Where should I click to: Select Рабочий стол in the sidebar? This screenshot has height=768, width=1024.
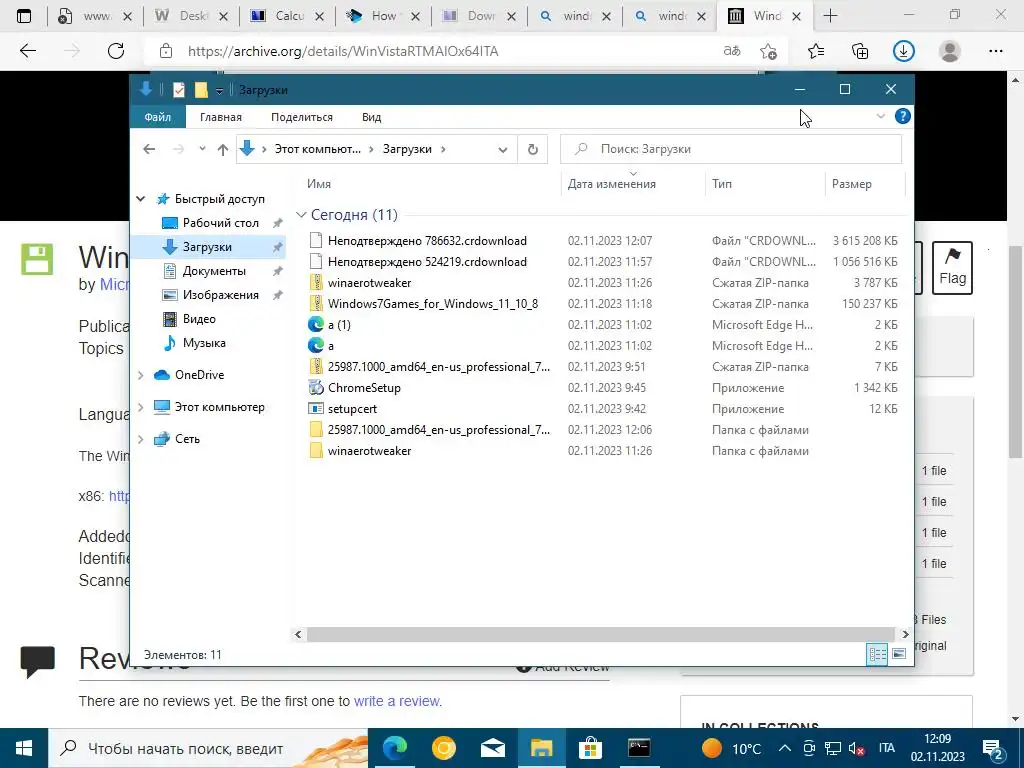coord(220,223)
